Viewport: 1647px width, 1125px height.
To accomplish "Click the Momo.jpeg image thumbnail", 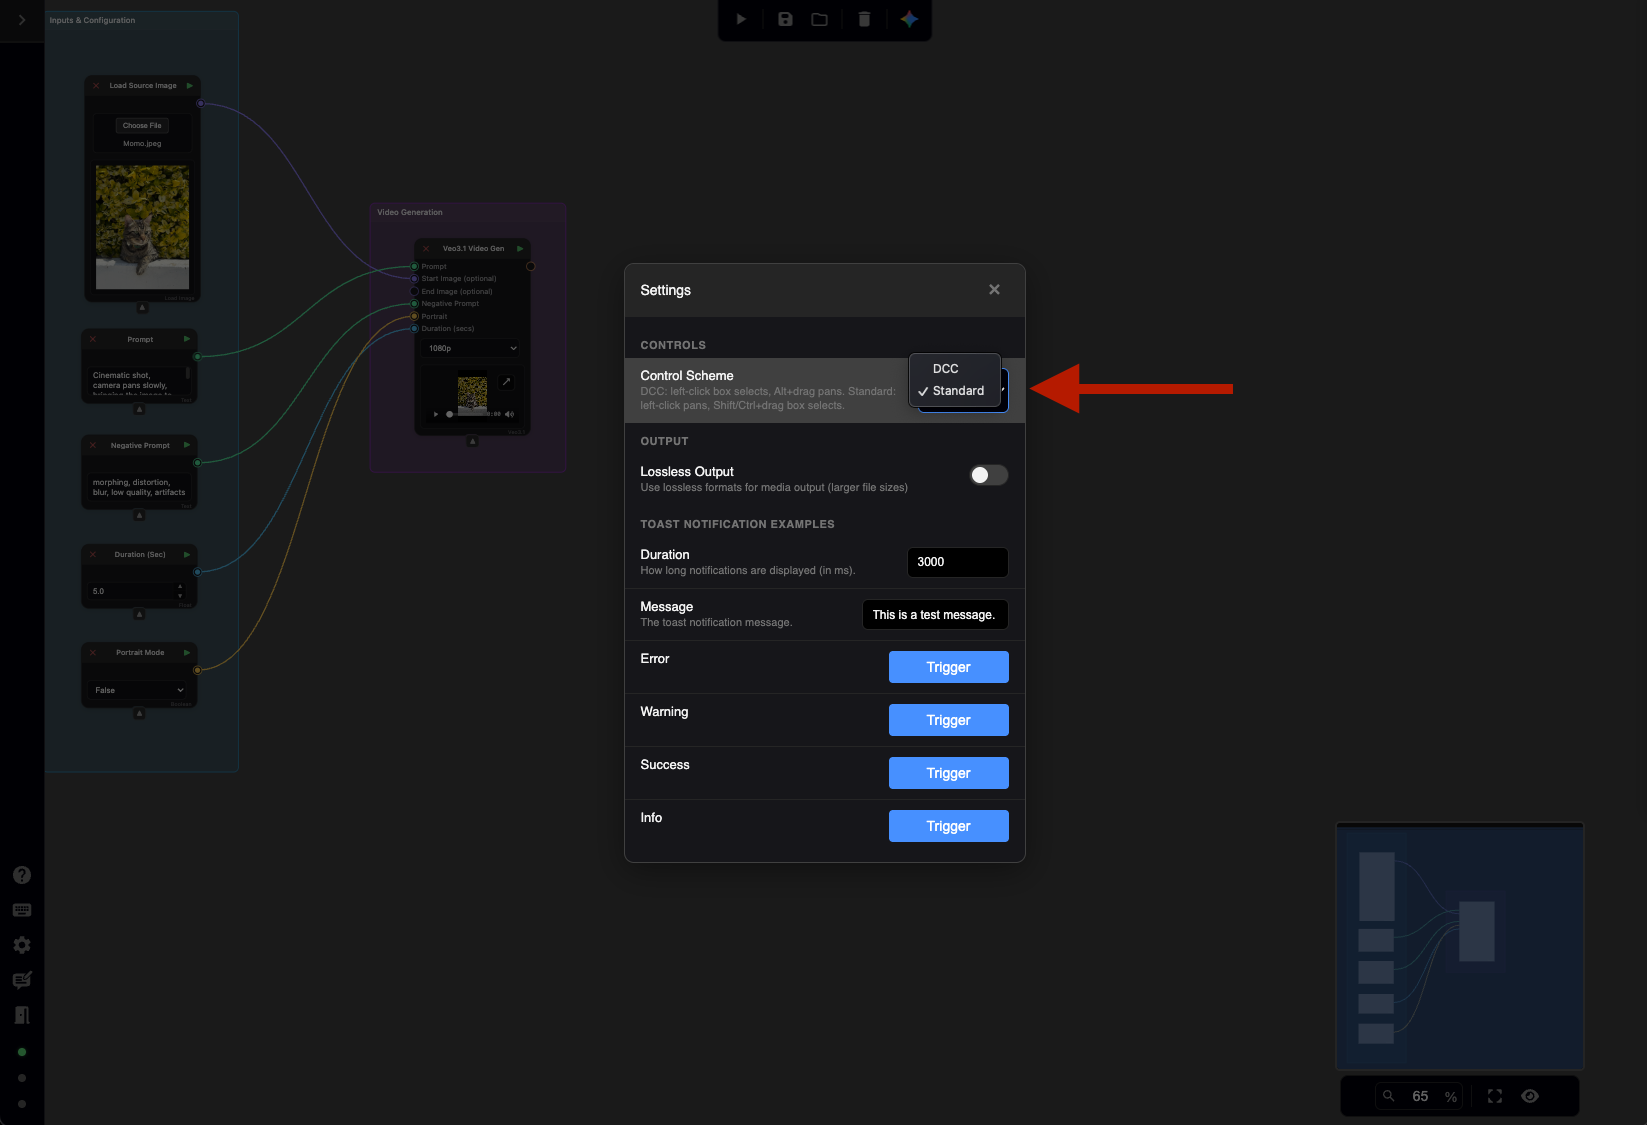I will click(141, 228).
